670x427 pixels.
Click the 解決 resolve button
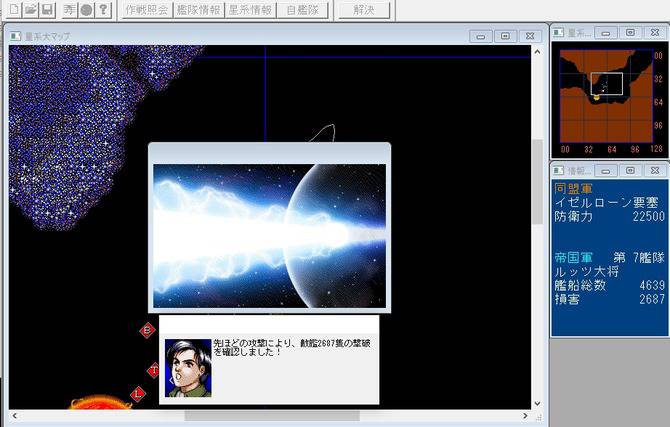point(364,10)
